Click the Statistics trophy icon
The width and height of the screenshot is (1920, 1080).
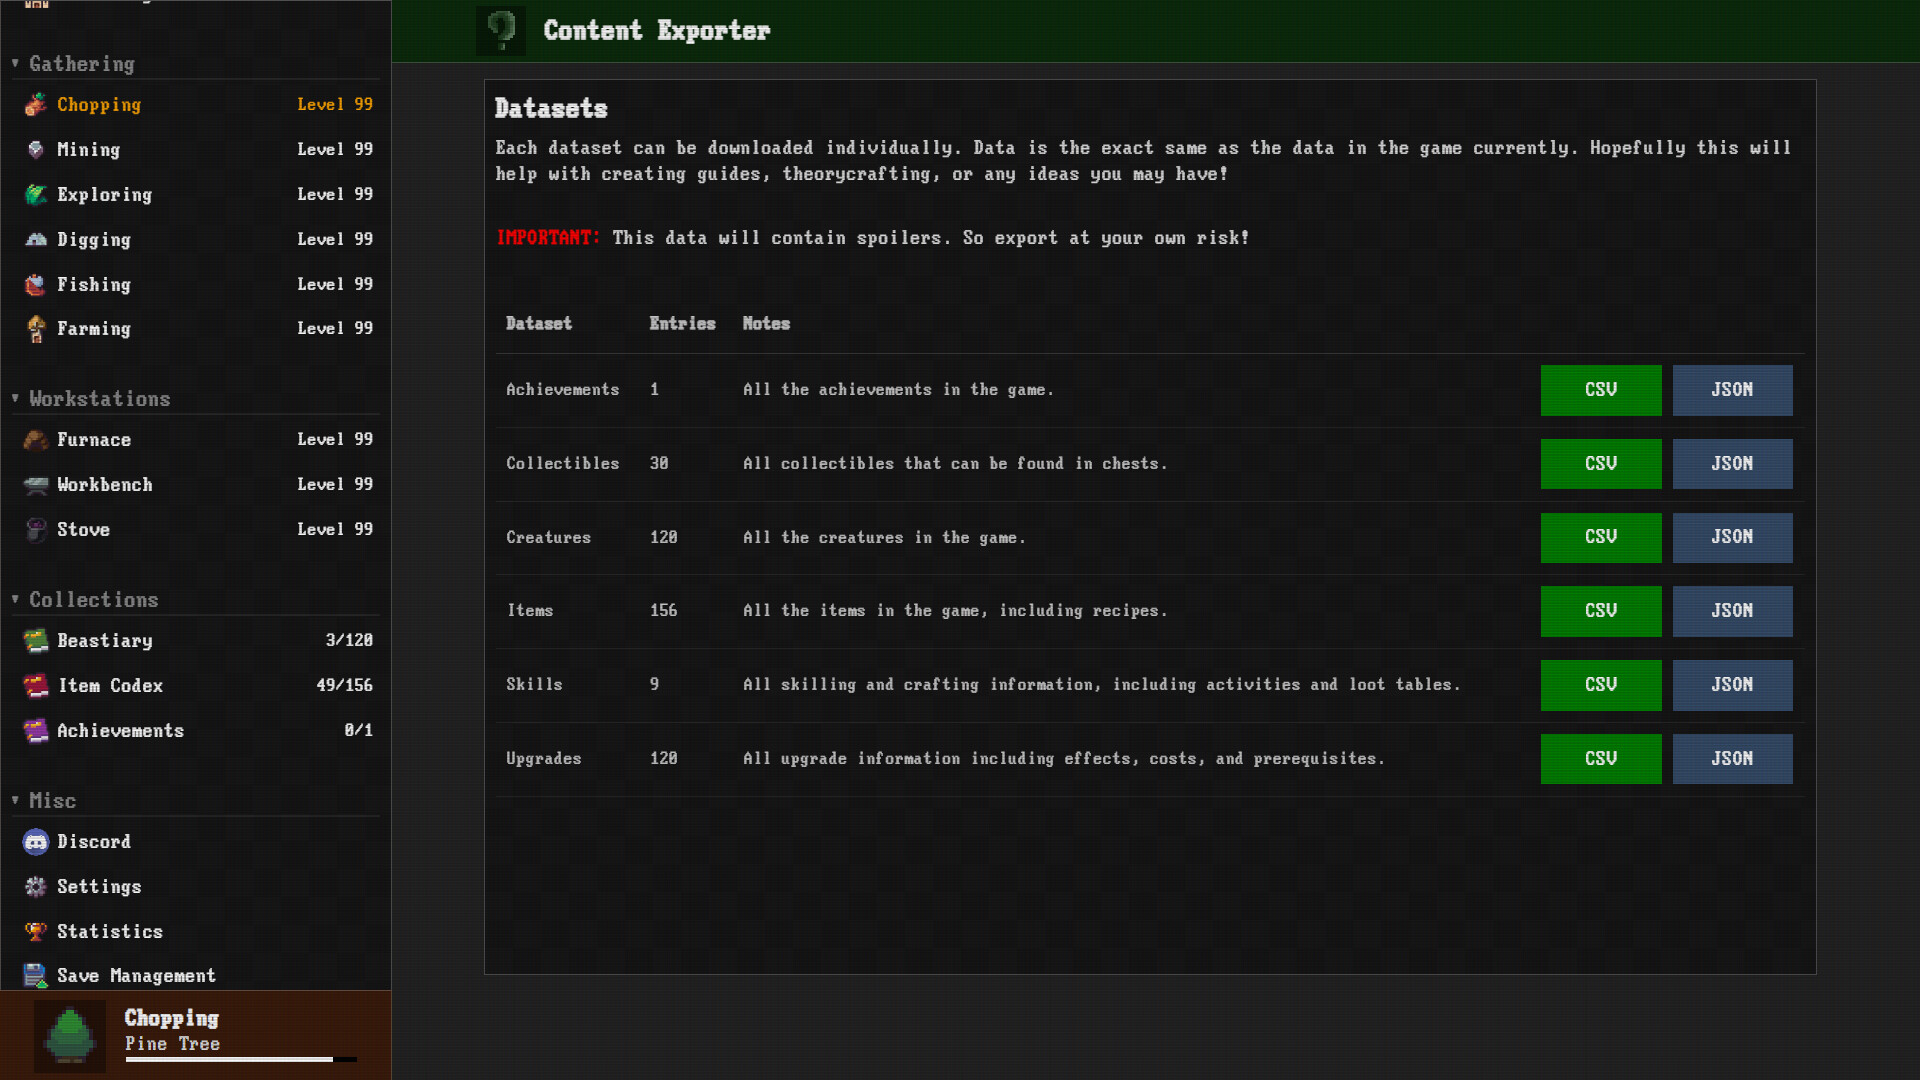[x=36, y=932]
